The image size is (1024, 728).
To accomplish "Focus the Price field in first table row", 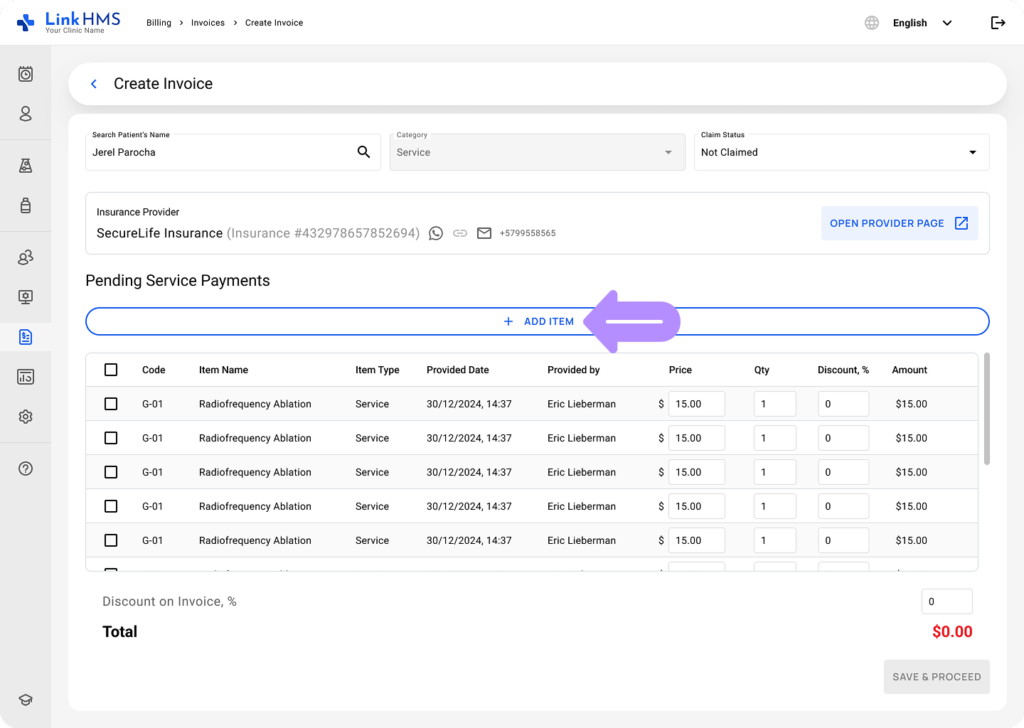I will pyautogui.click(x=696, y=404).
